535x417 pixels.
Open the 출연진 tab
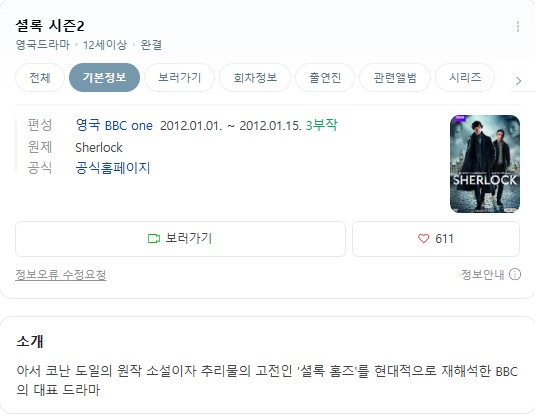click(x=325, y=78)
